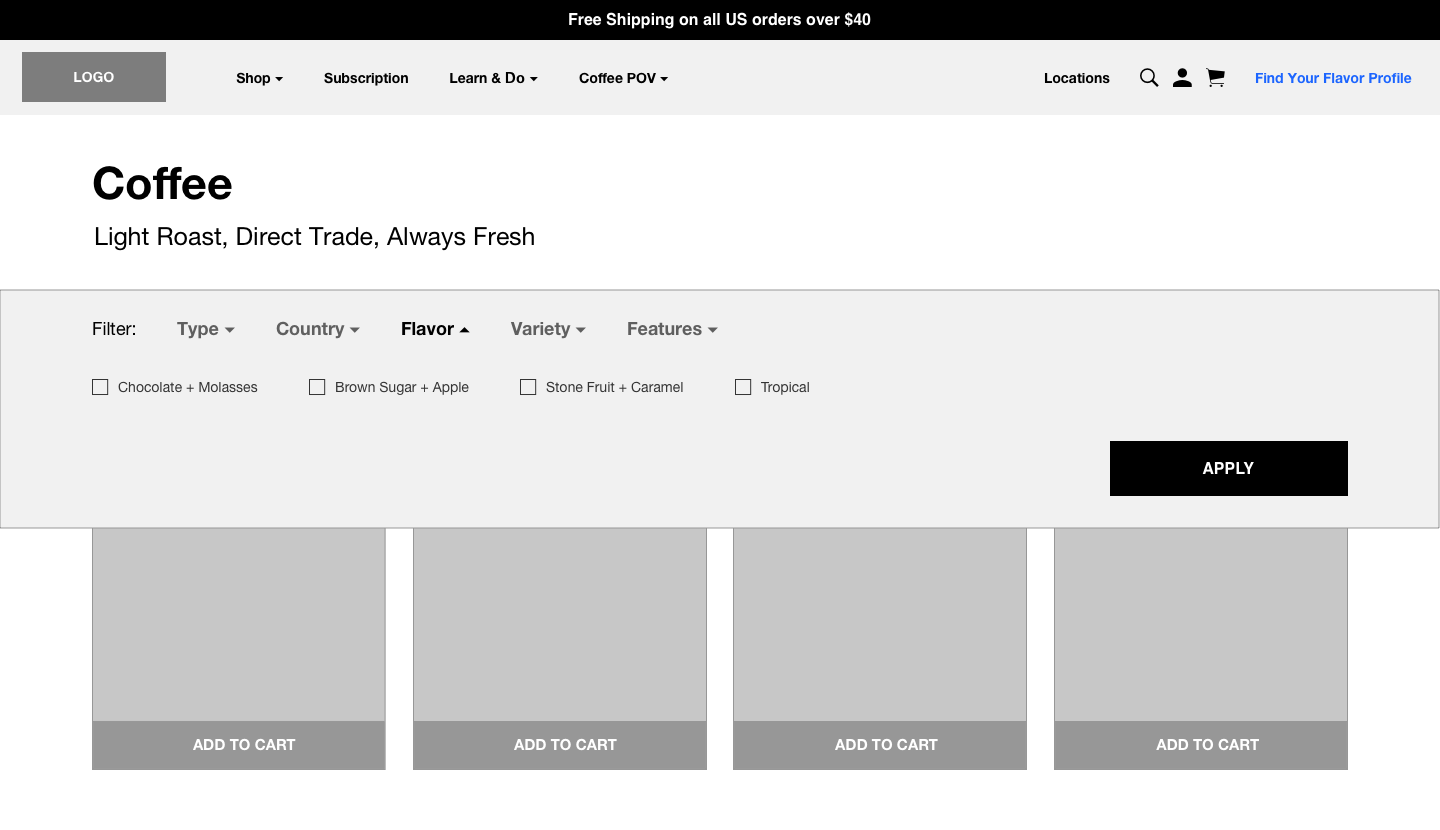Follow the Find Your Flavor Profile link
1440x830 pixels.
coord(1333,78)
